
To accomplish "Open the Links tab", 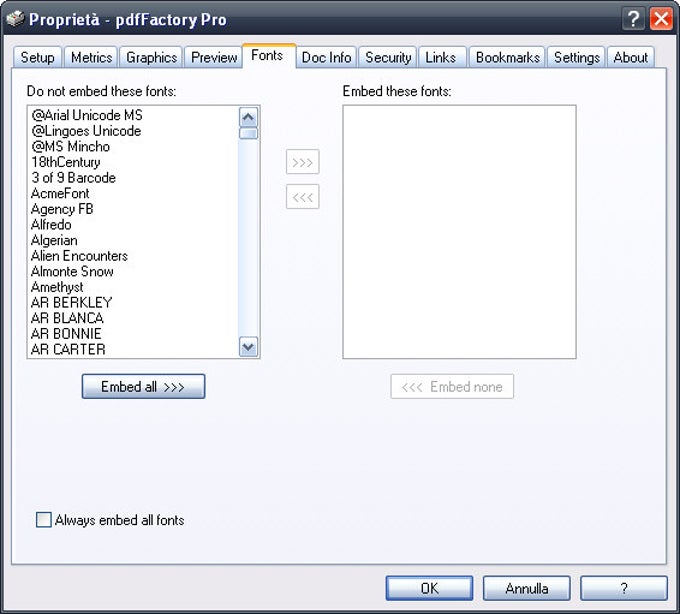I will [x=441, y=57].
